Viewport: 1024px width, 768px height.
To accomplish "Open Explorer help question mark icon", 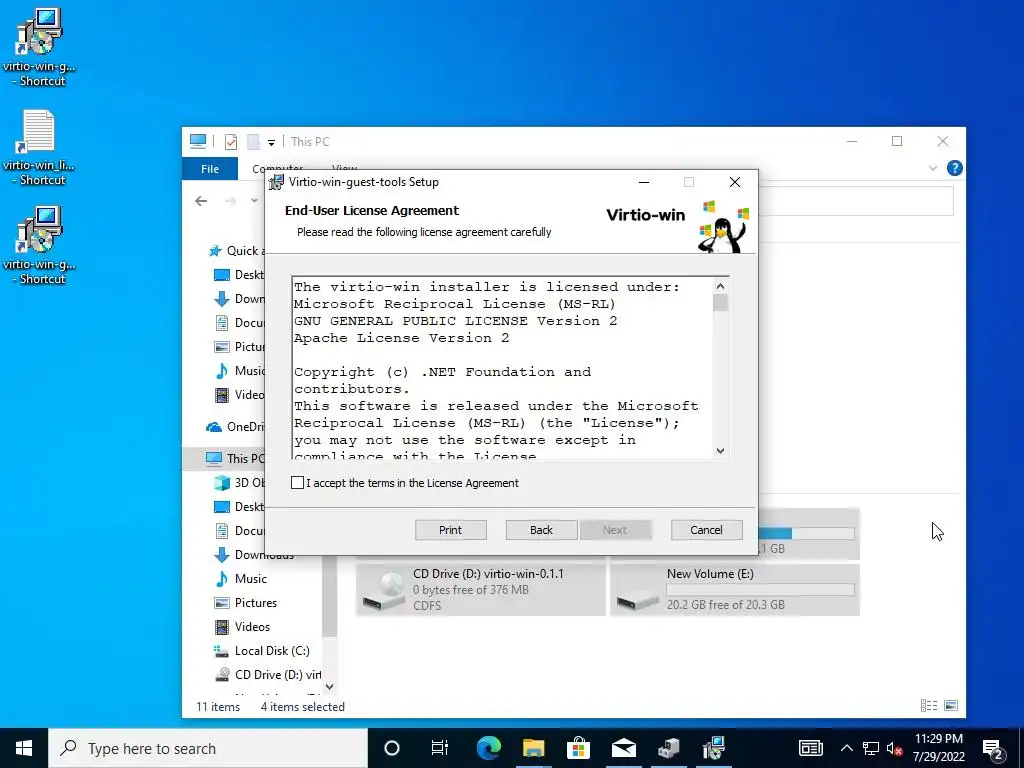I will [954, 168].
